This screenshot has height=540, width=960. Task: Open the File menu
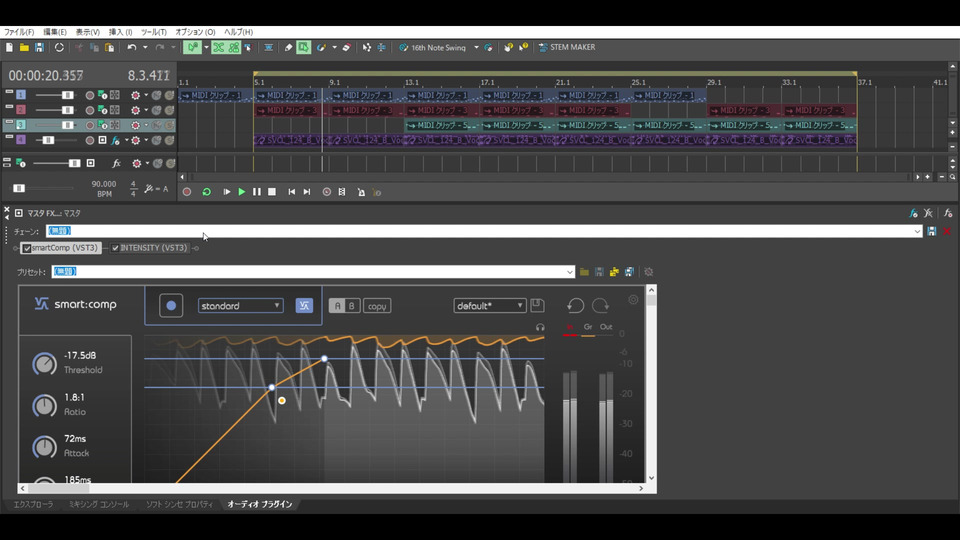19,32
